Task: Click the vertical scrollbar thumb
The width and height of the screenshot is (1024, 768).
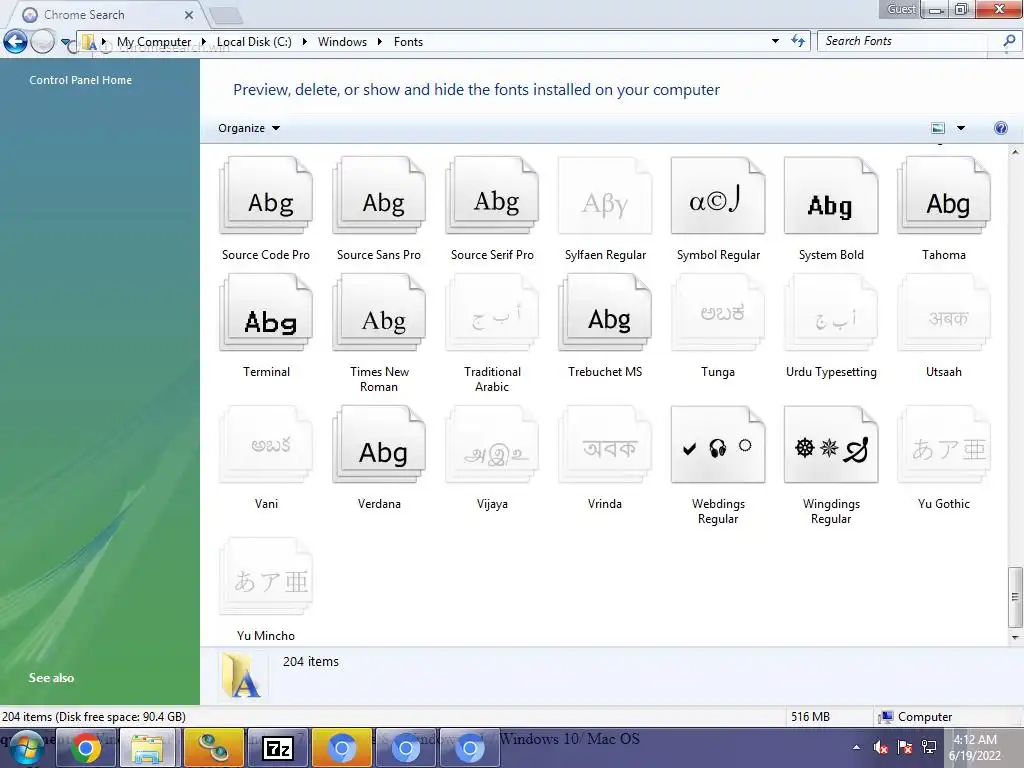Action: [x=1014, y=596]
